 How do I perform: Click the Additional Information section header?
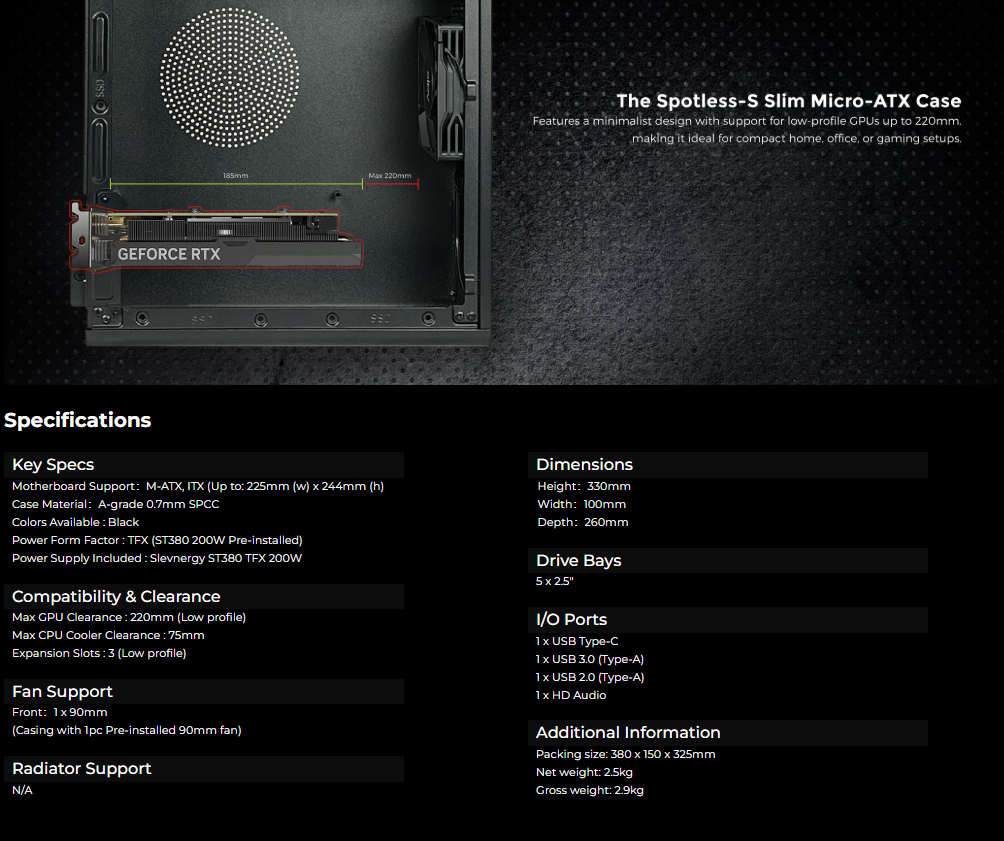click(628, 732)
